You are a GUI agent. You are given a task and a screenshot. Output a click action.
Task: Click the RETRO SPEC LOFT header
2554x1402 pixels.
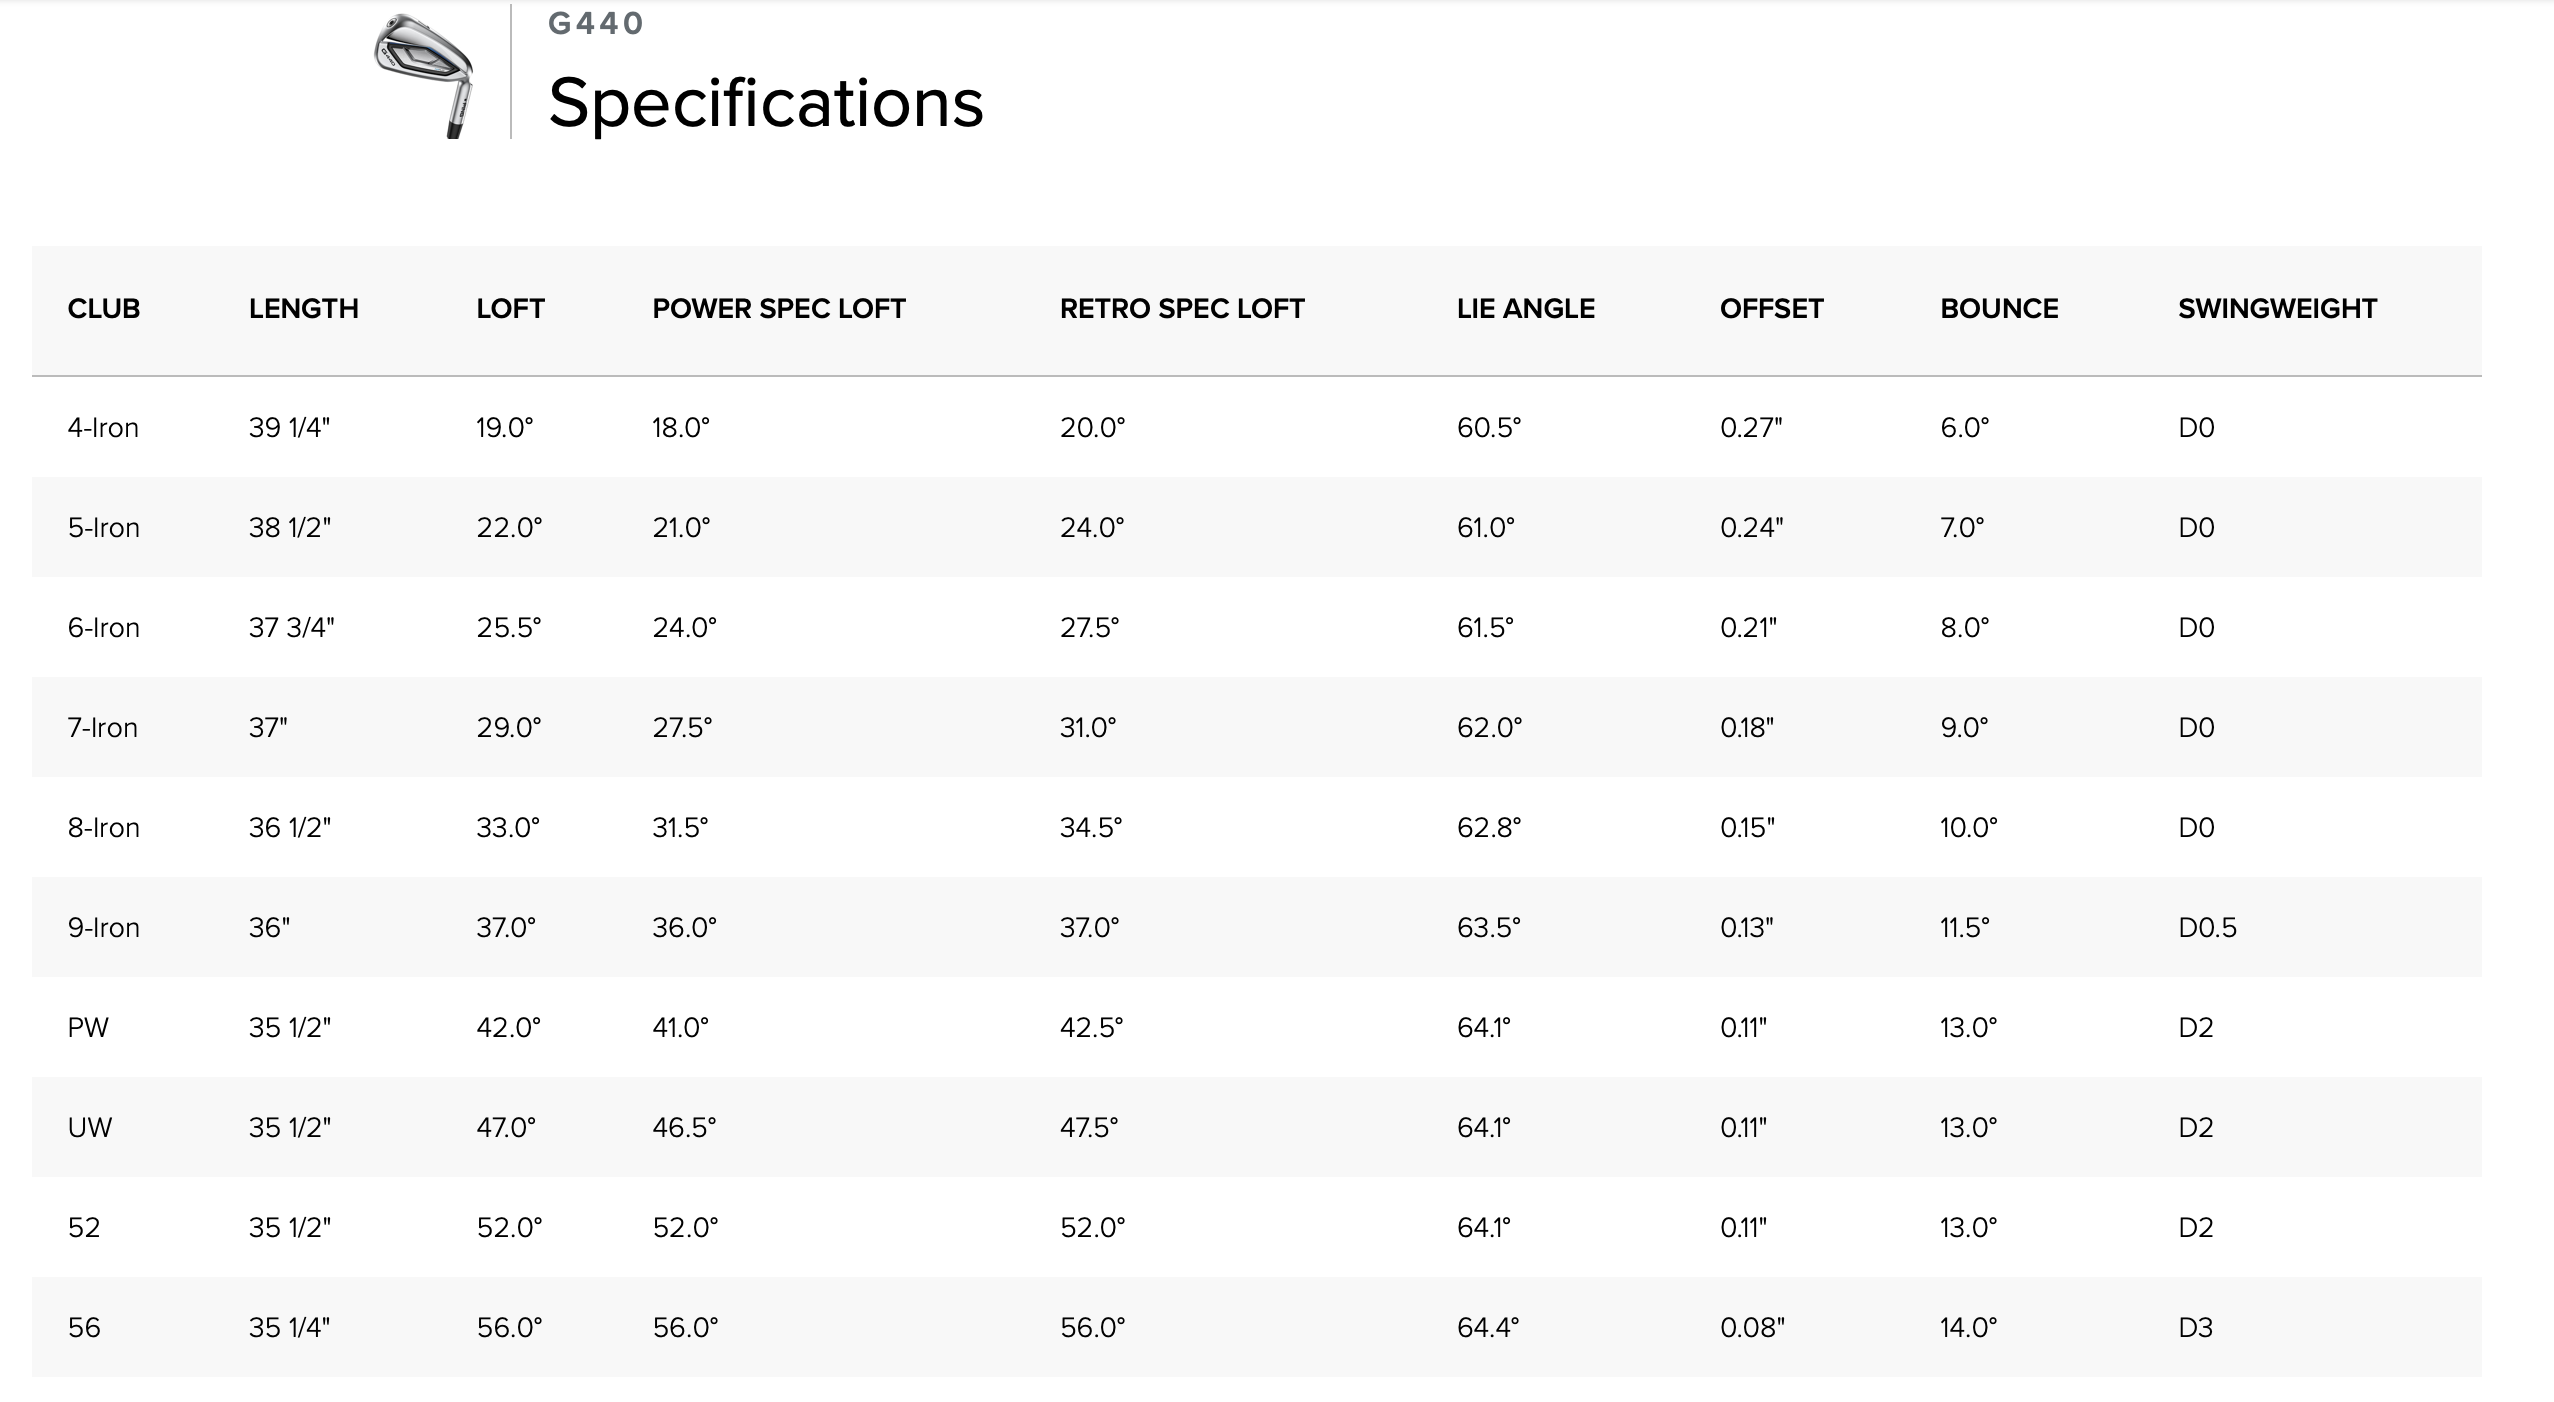1181,309
